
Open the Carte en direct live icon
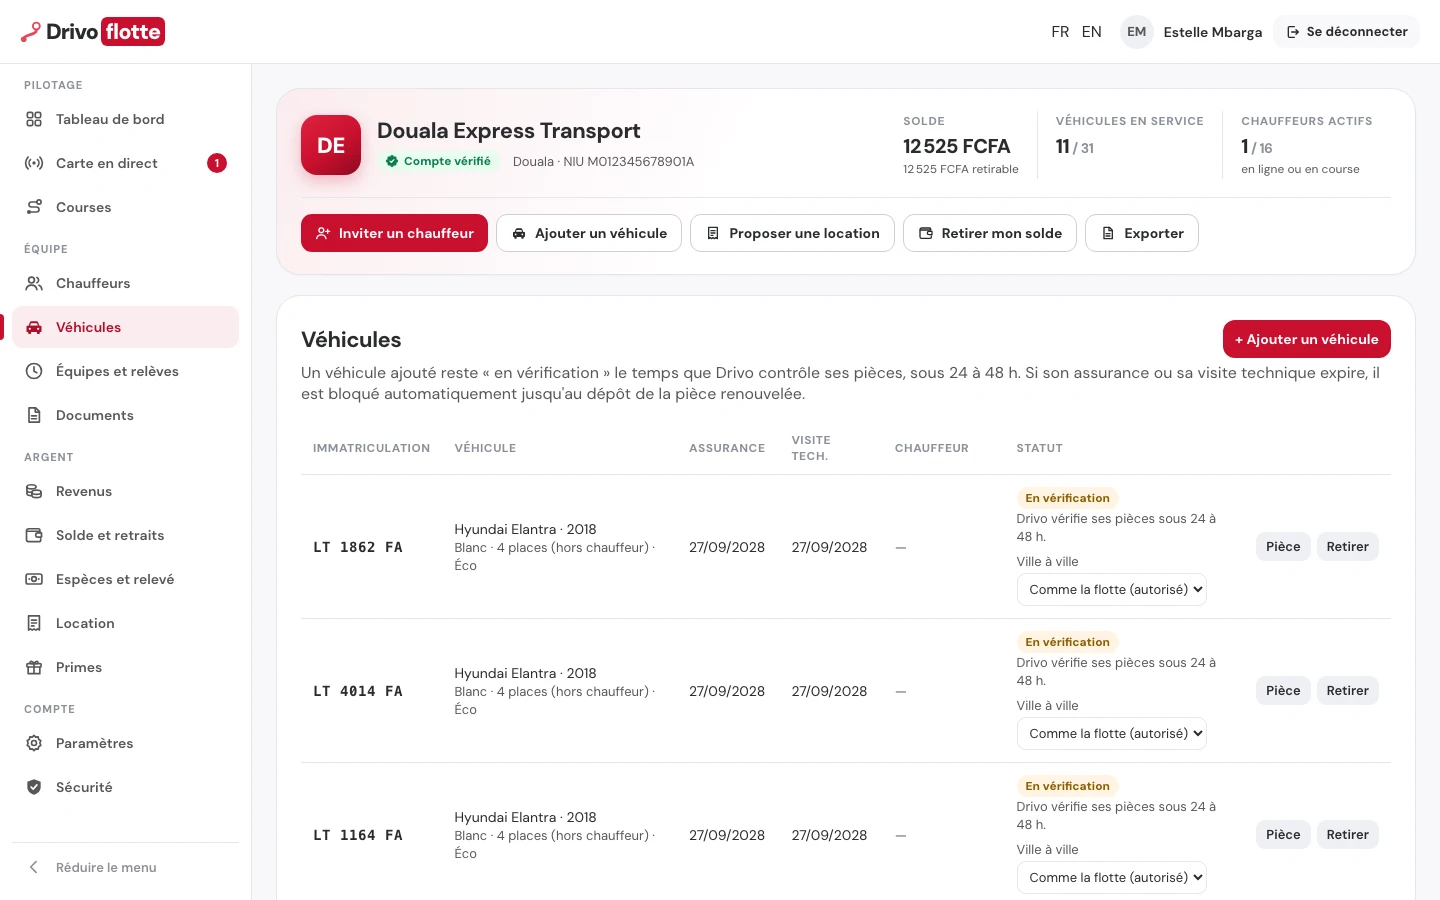[x=34, y=163]
